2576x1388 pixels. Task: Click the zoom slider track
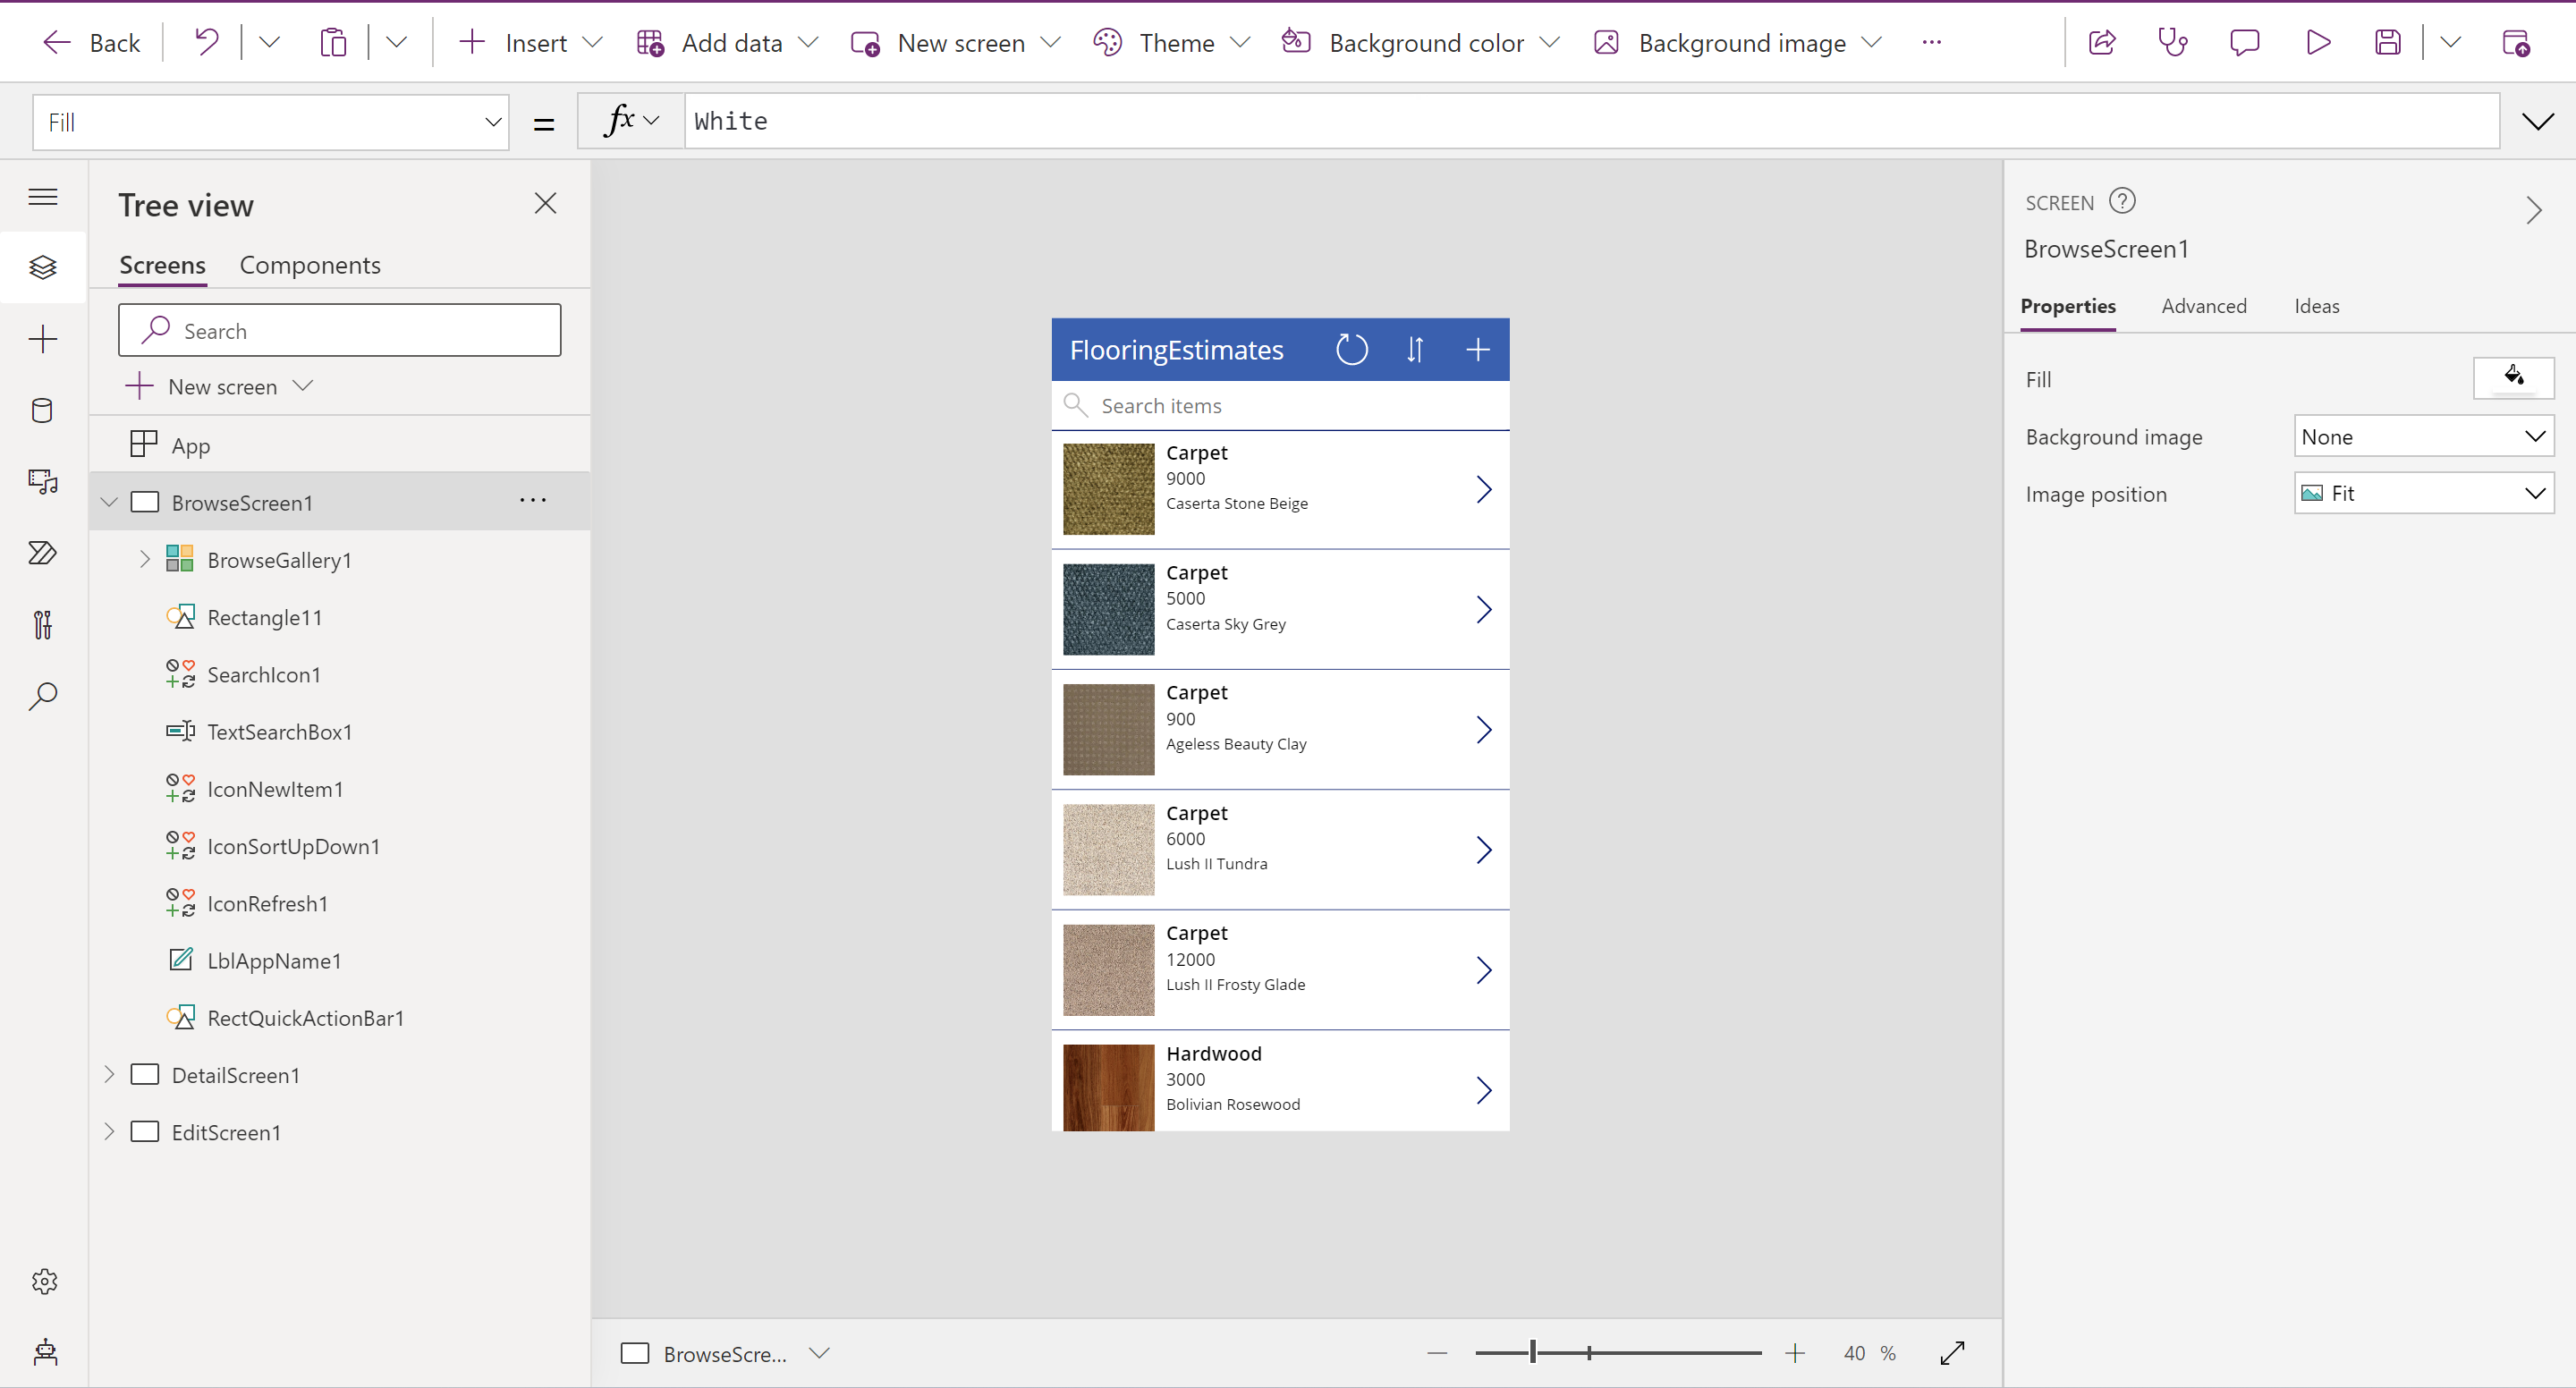click(1617, 1353)
